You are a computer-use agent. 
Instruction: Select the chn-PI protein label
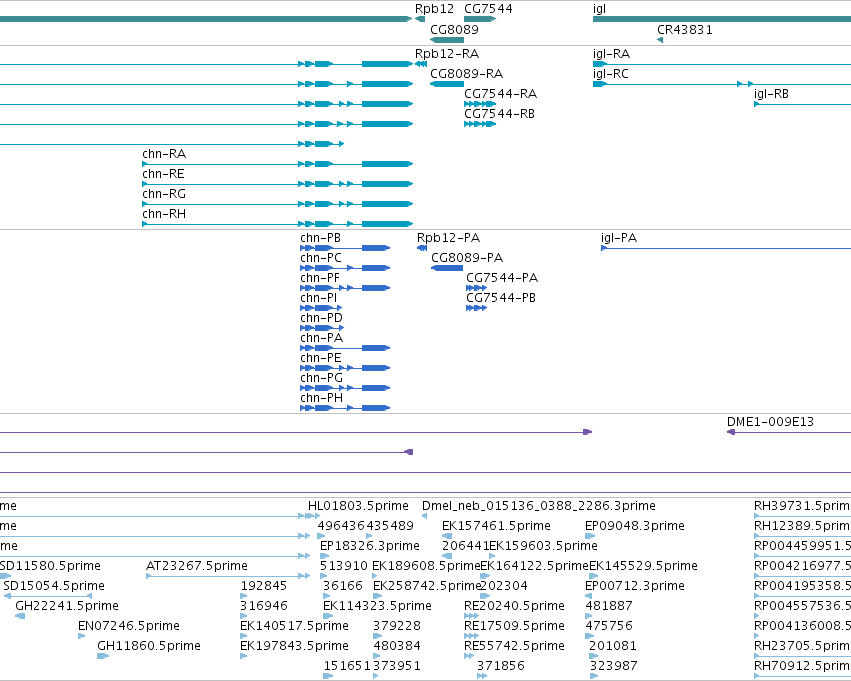(x=319, y=298)
